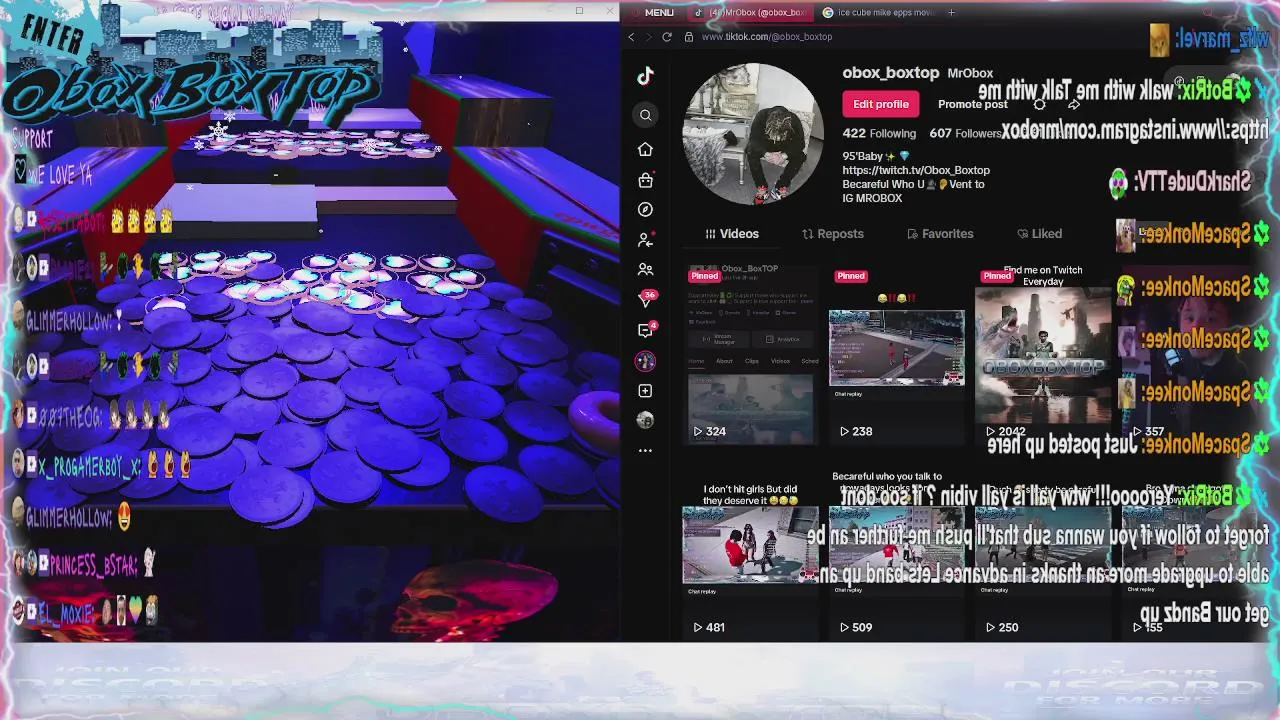Select the Favorites profile tab
Image resolution: width=1280 pixels, height=720 pixels.
pos(940,234)
